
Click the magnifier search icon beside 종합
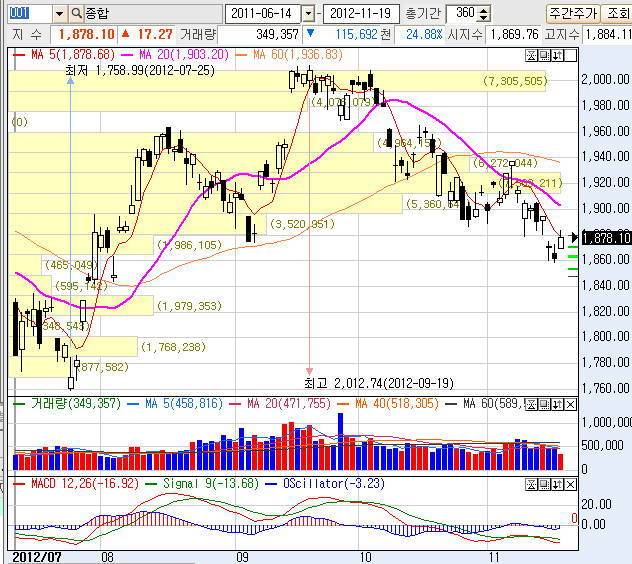(x=76, y=13)
